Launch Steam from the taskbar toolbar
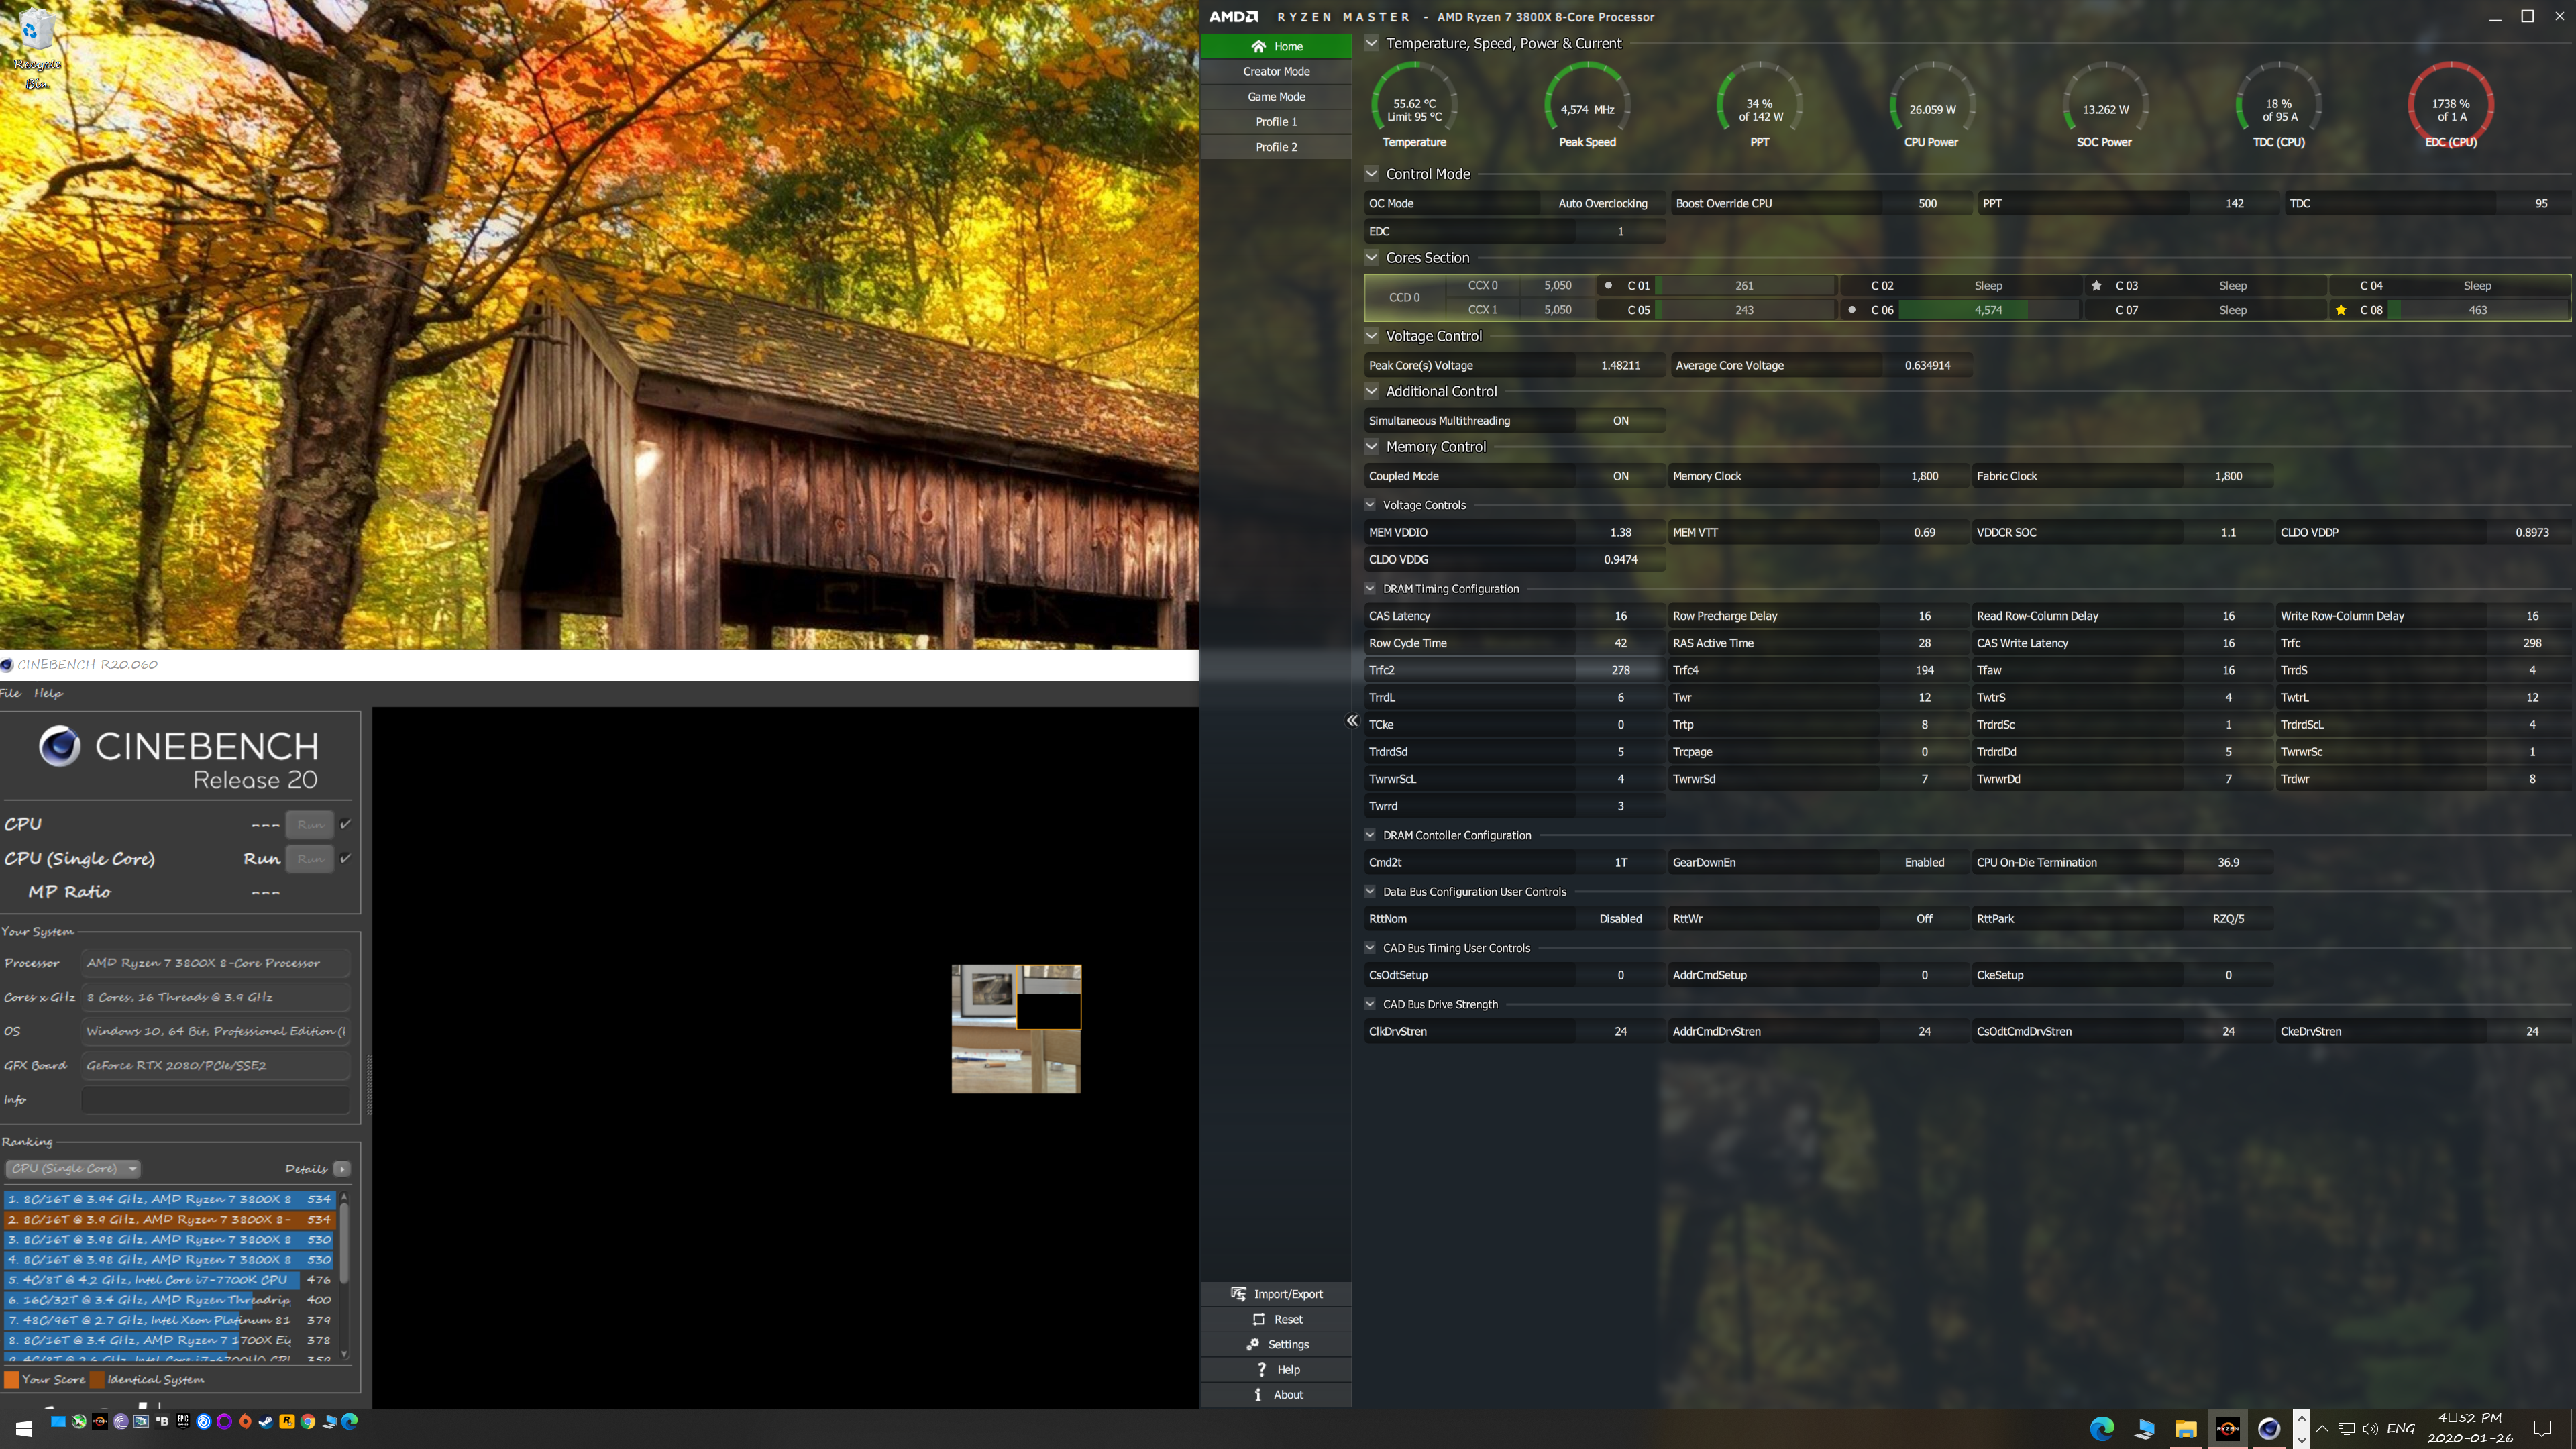 point(266,1421)
